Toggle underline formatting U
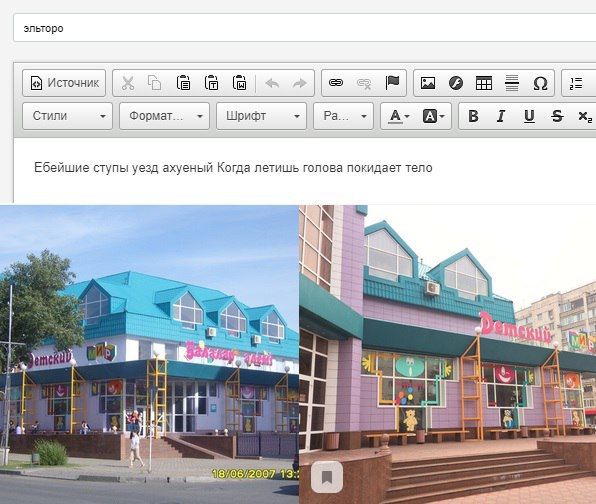Viewport: 596px width, 504px height. (529, 116)
